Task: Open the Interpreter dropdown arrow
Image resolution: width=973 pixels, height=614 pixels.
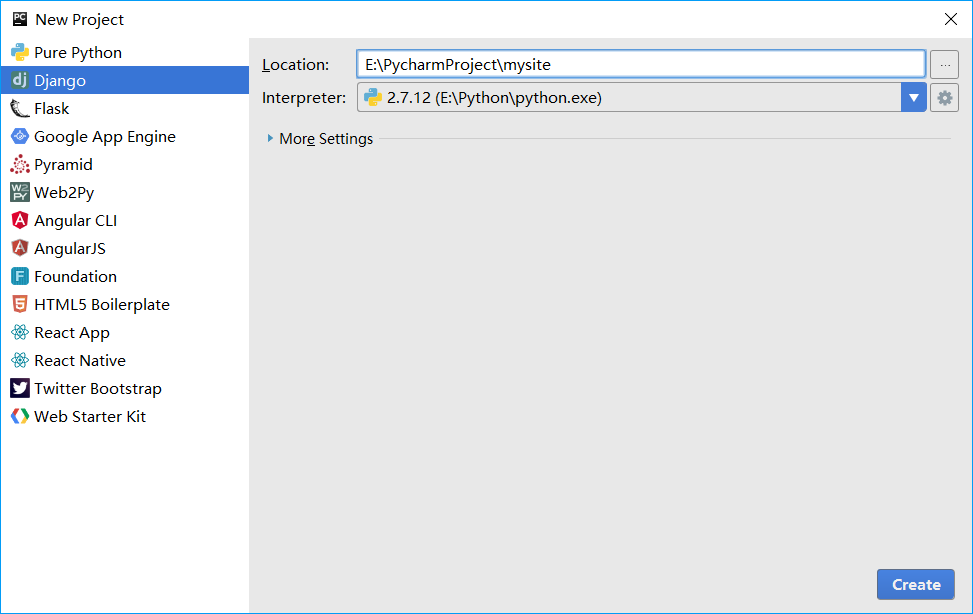Action: coord(913,97)
